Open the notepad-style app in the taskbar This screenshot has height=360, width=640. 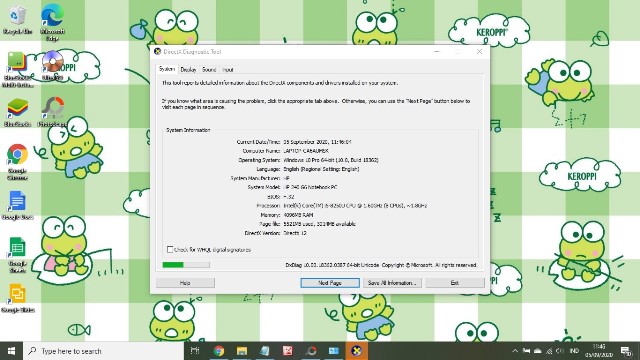[264, 351]
